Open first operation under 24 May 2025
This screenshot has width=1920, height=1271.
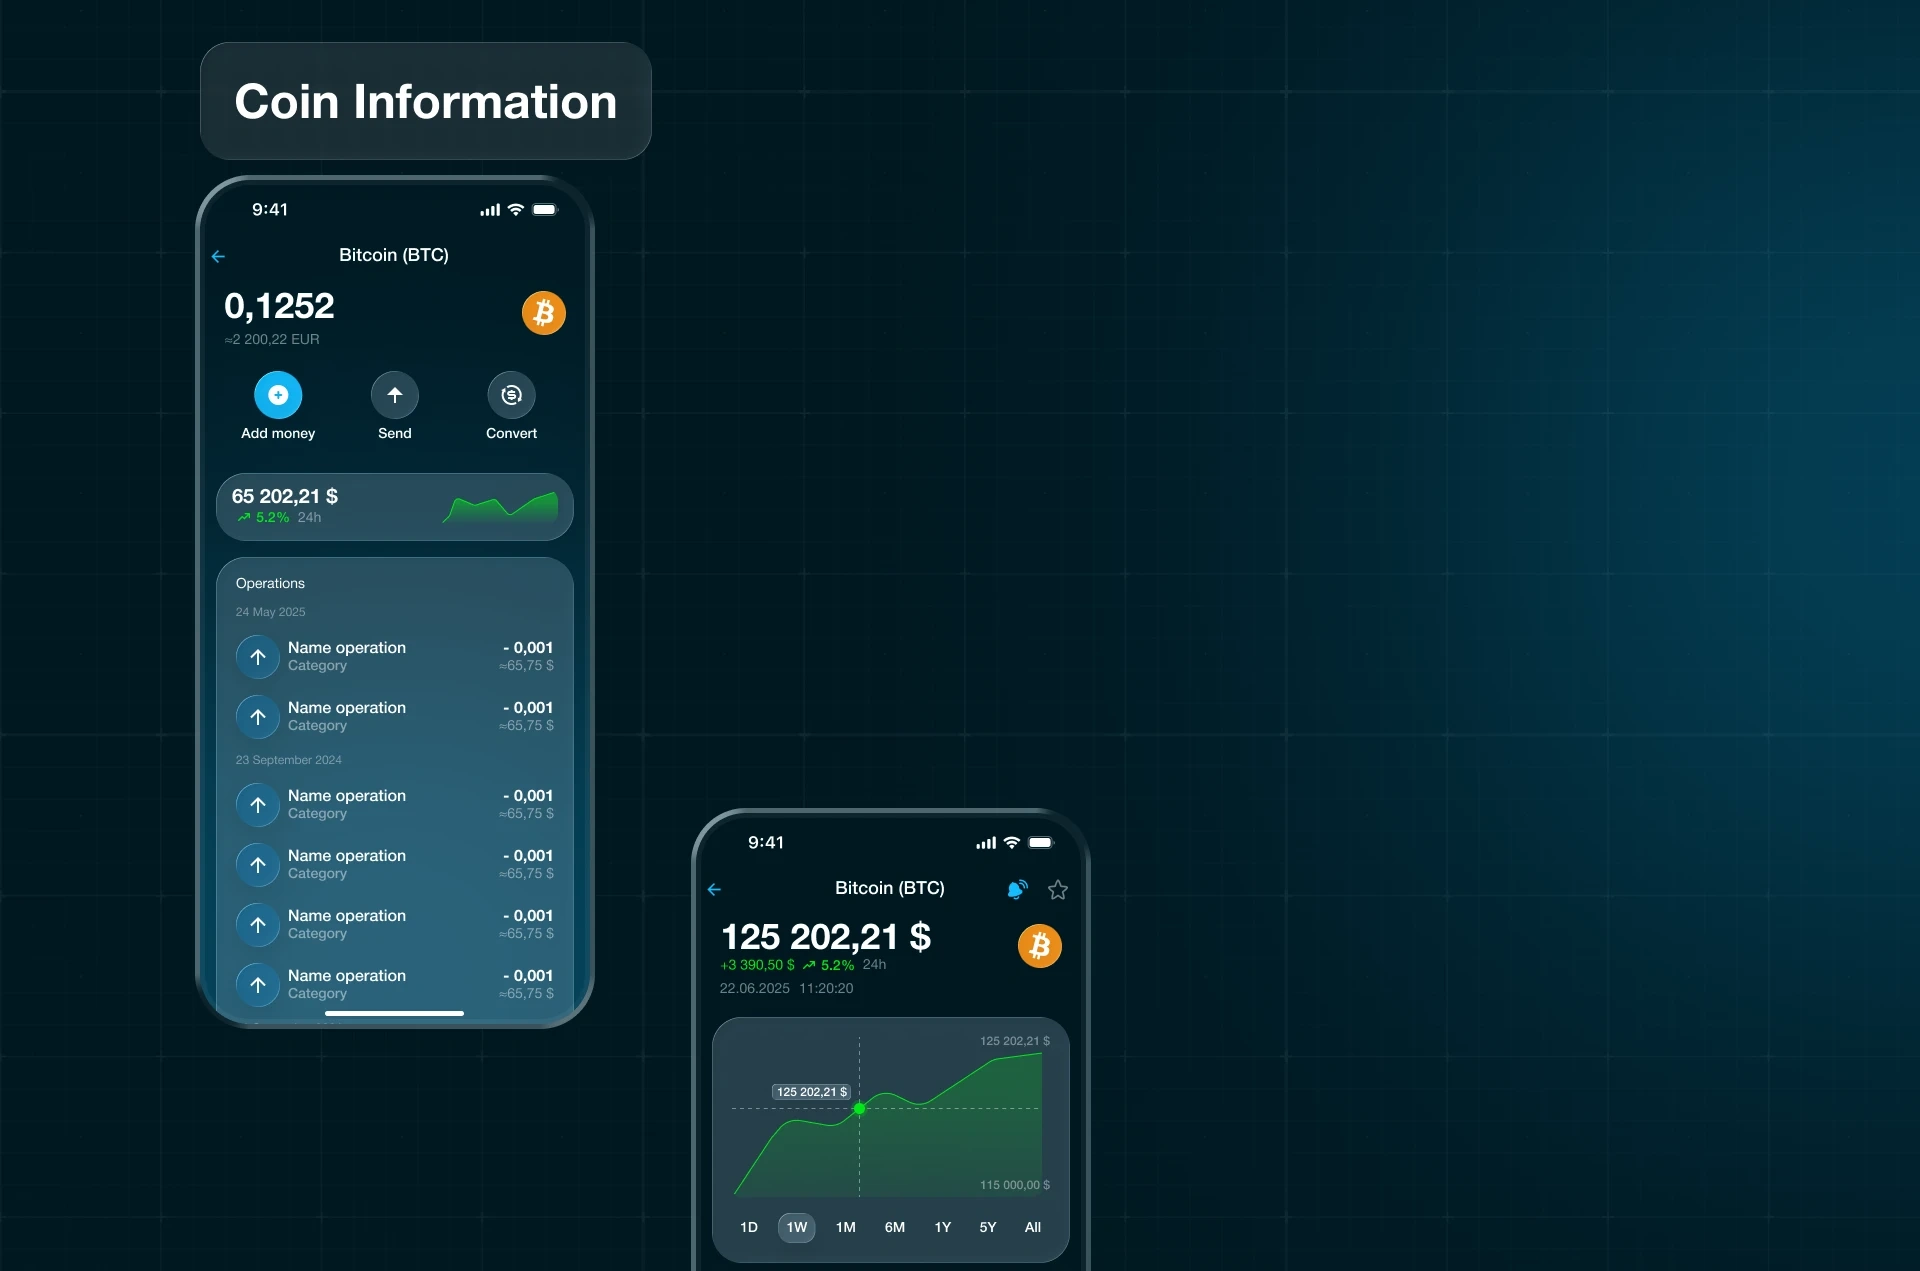[x=394, y=656]
